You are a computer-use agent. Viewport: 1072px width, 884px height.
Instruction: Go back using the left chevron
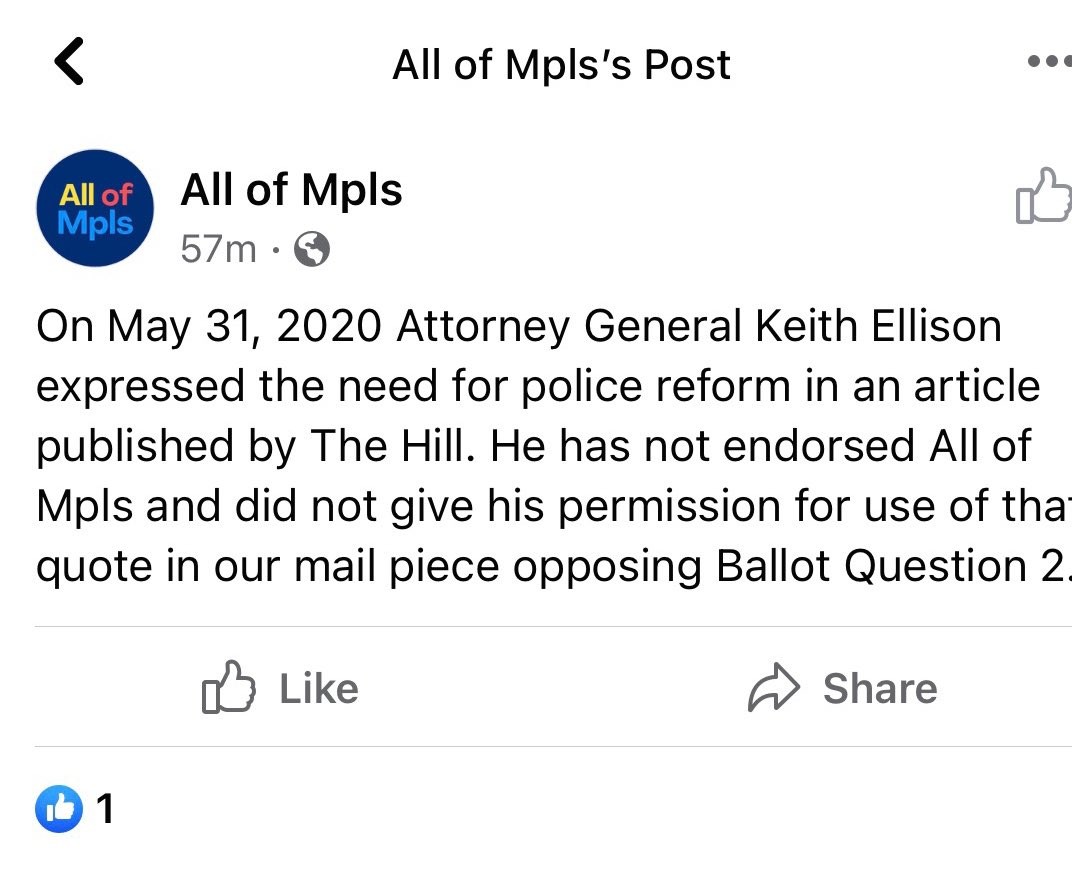[69, 62]
